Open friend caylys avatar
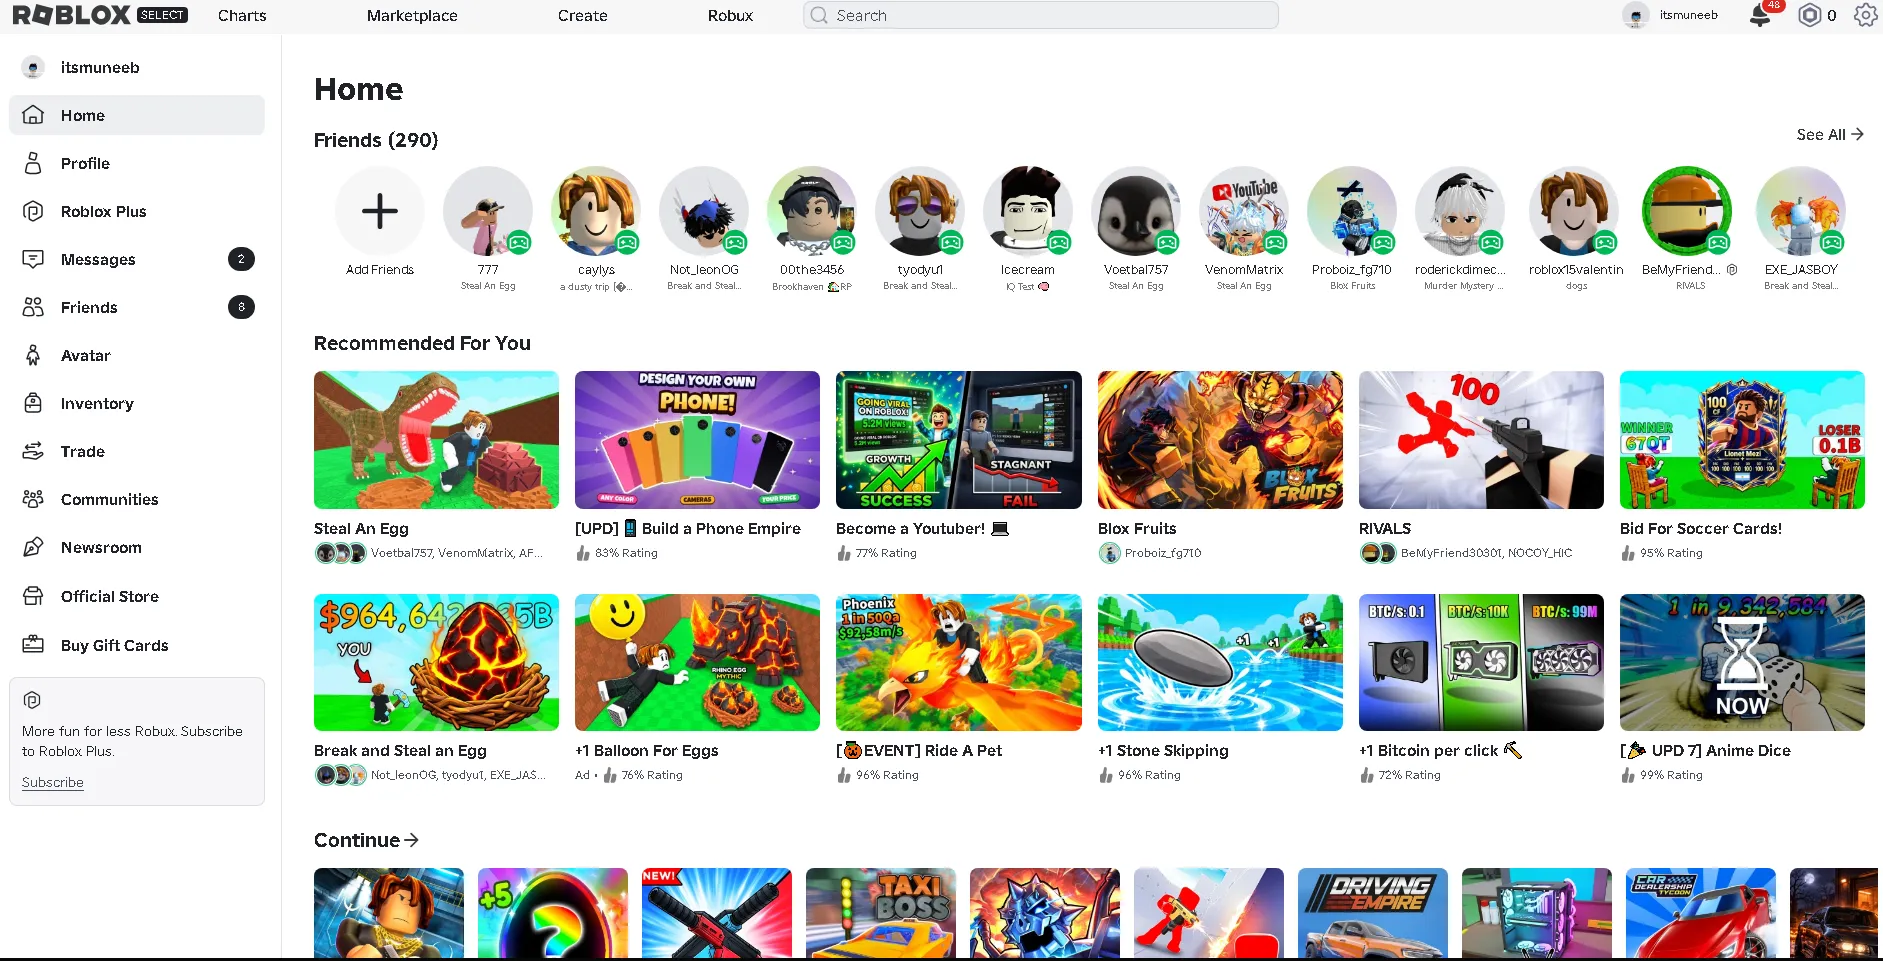The image size is (1883, 961). pyautogui.click(x=596, y=211)
